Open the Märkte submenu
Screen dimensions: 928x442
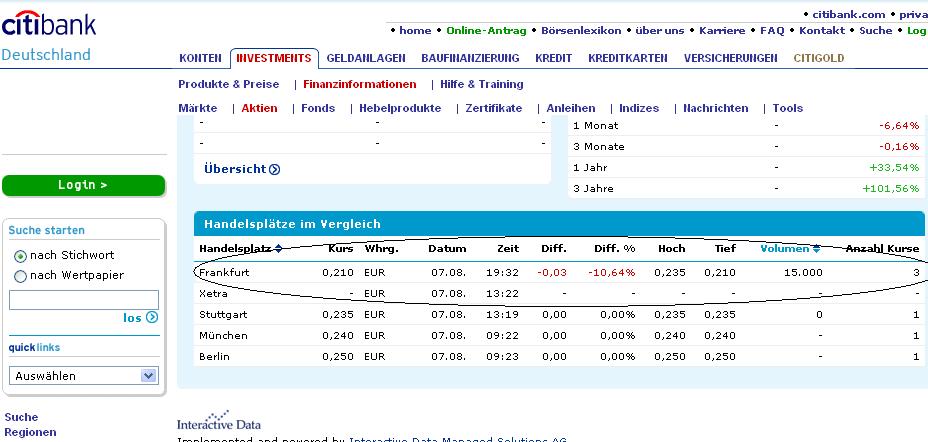[x=198, y=108]
